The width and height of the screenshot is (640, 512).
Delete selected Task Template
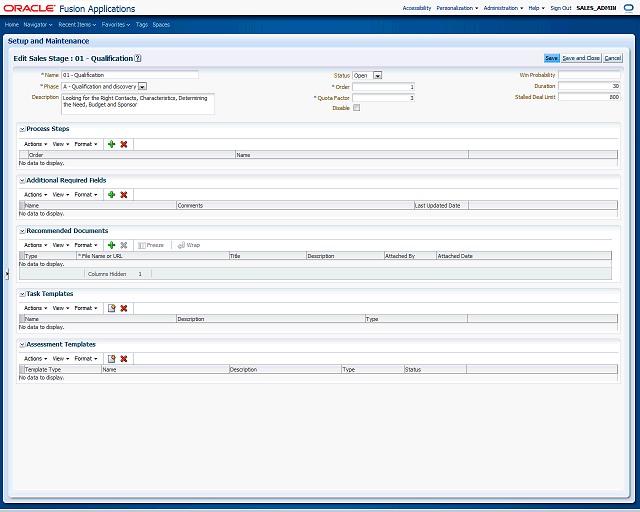coord(124,308)
